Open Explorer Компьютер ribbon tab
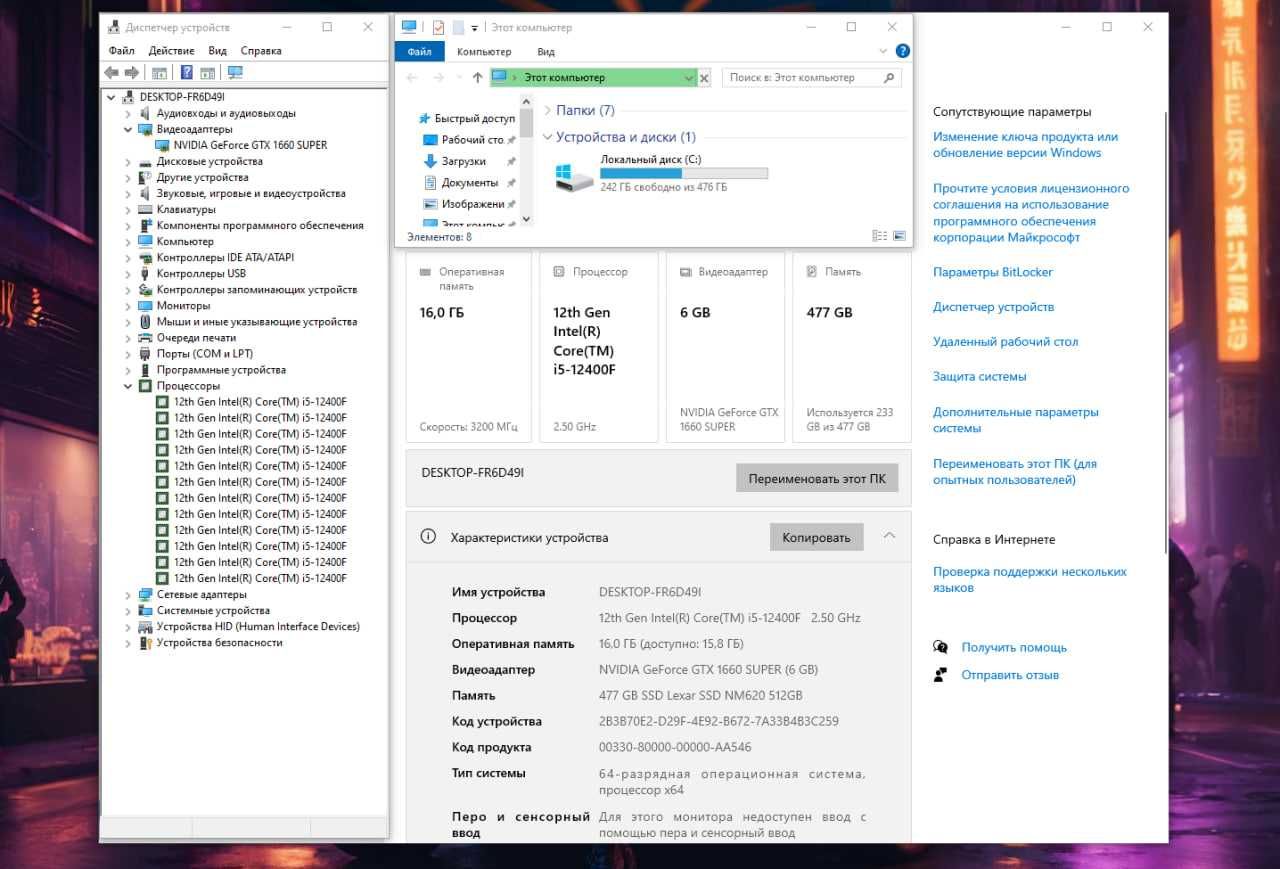 484,52
